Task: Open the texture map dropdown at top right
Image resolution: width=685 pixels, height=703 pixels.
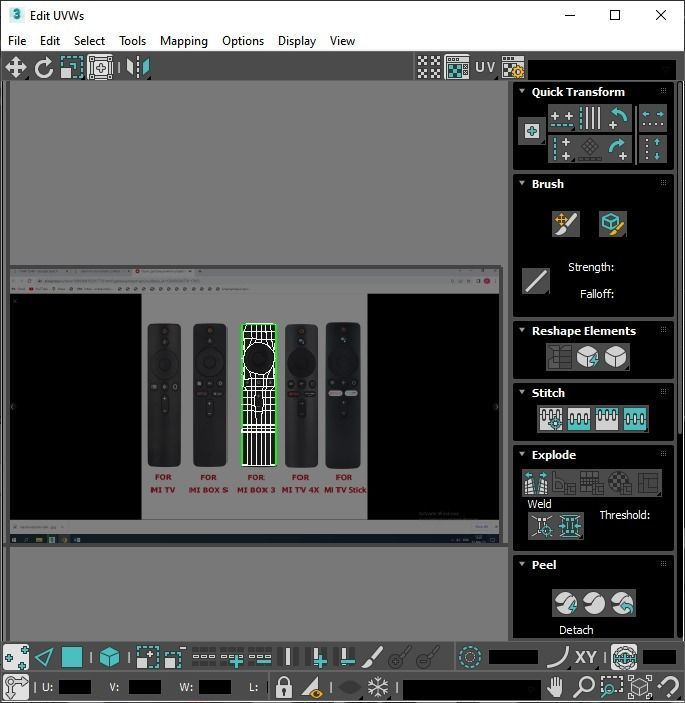Action: click(x=602, y=69)
